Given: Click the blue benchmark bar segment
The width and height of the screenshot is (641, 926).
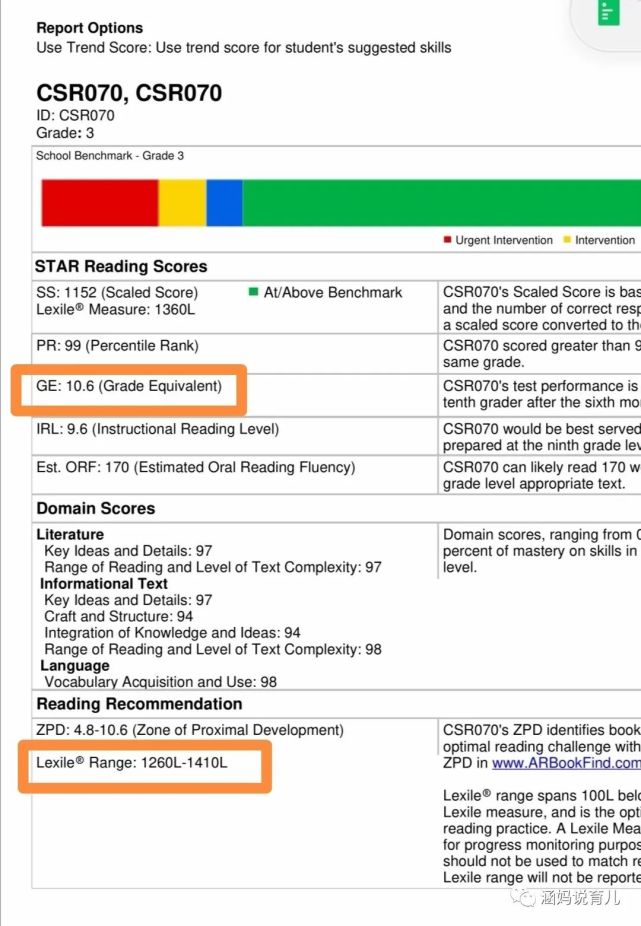Looking at the screenshot, I should pos(224,203).
